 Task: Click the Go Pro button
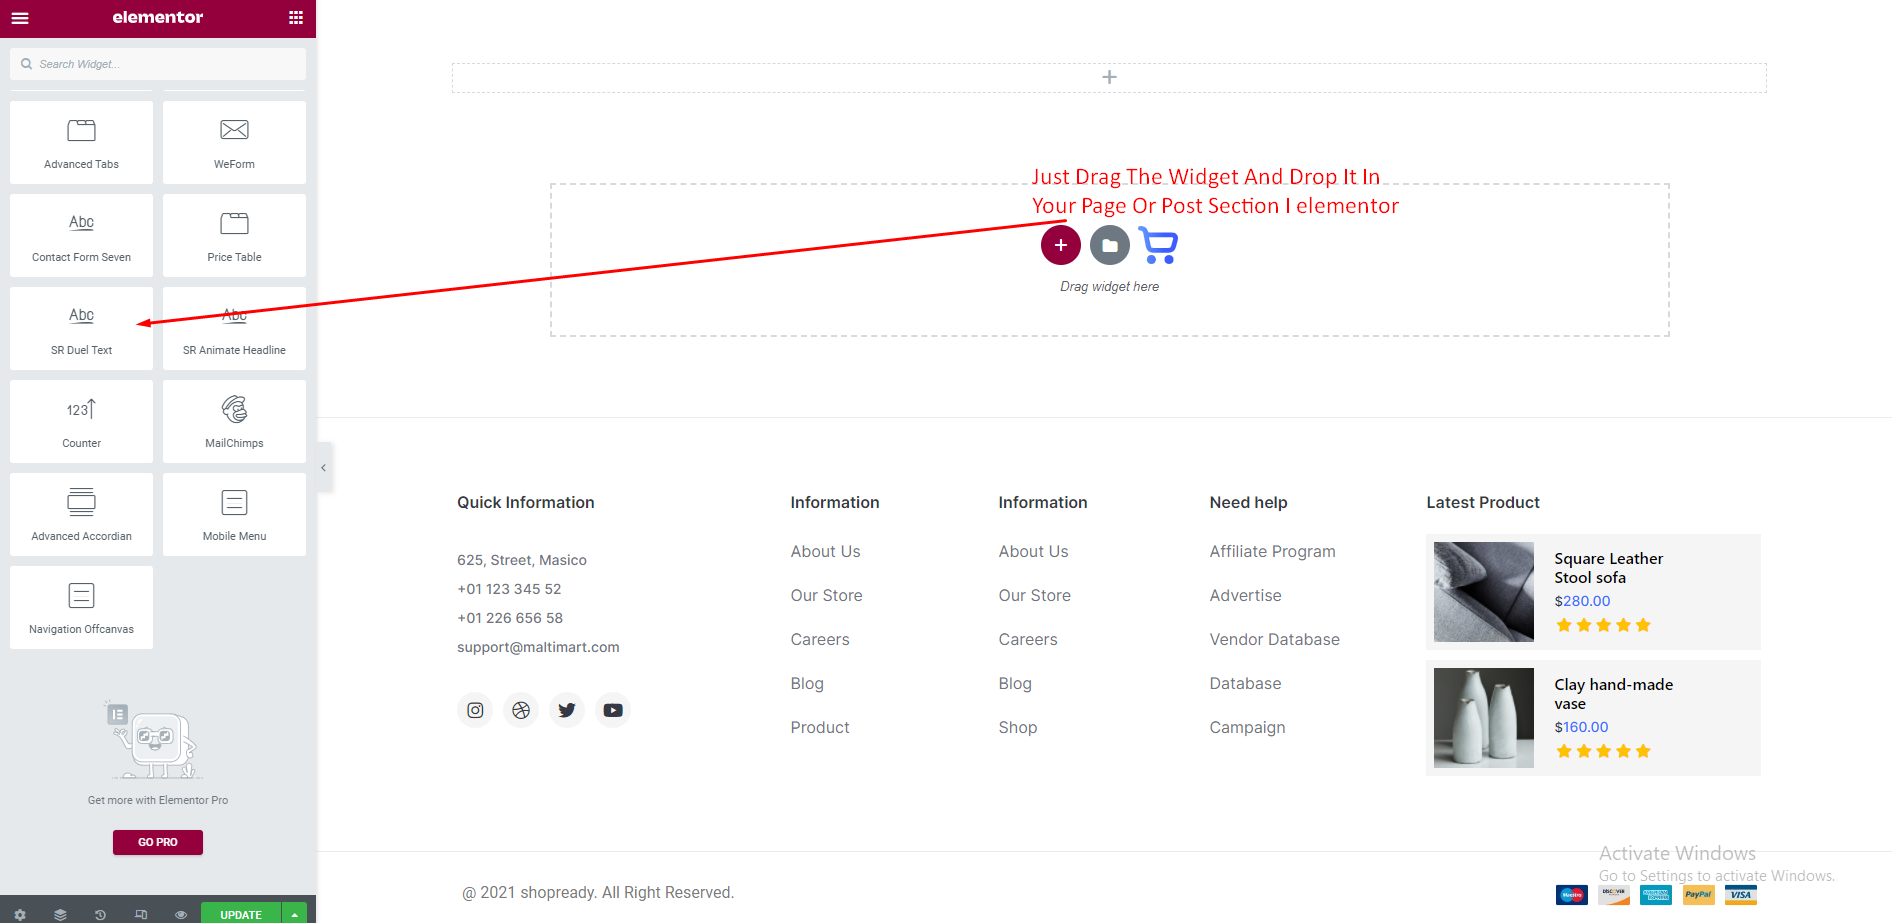157,842
